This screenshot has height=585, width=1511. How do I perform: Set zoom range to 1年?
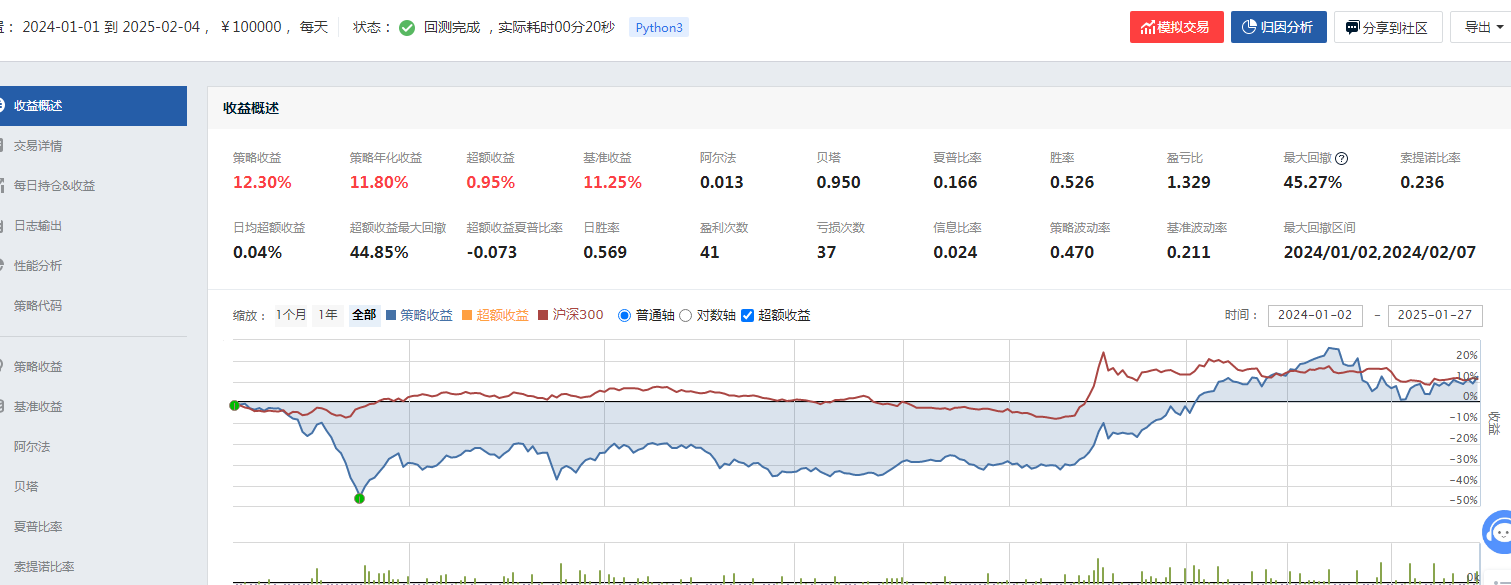point(327,315)
